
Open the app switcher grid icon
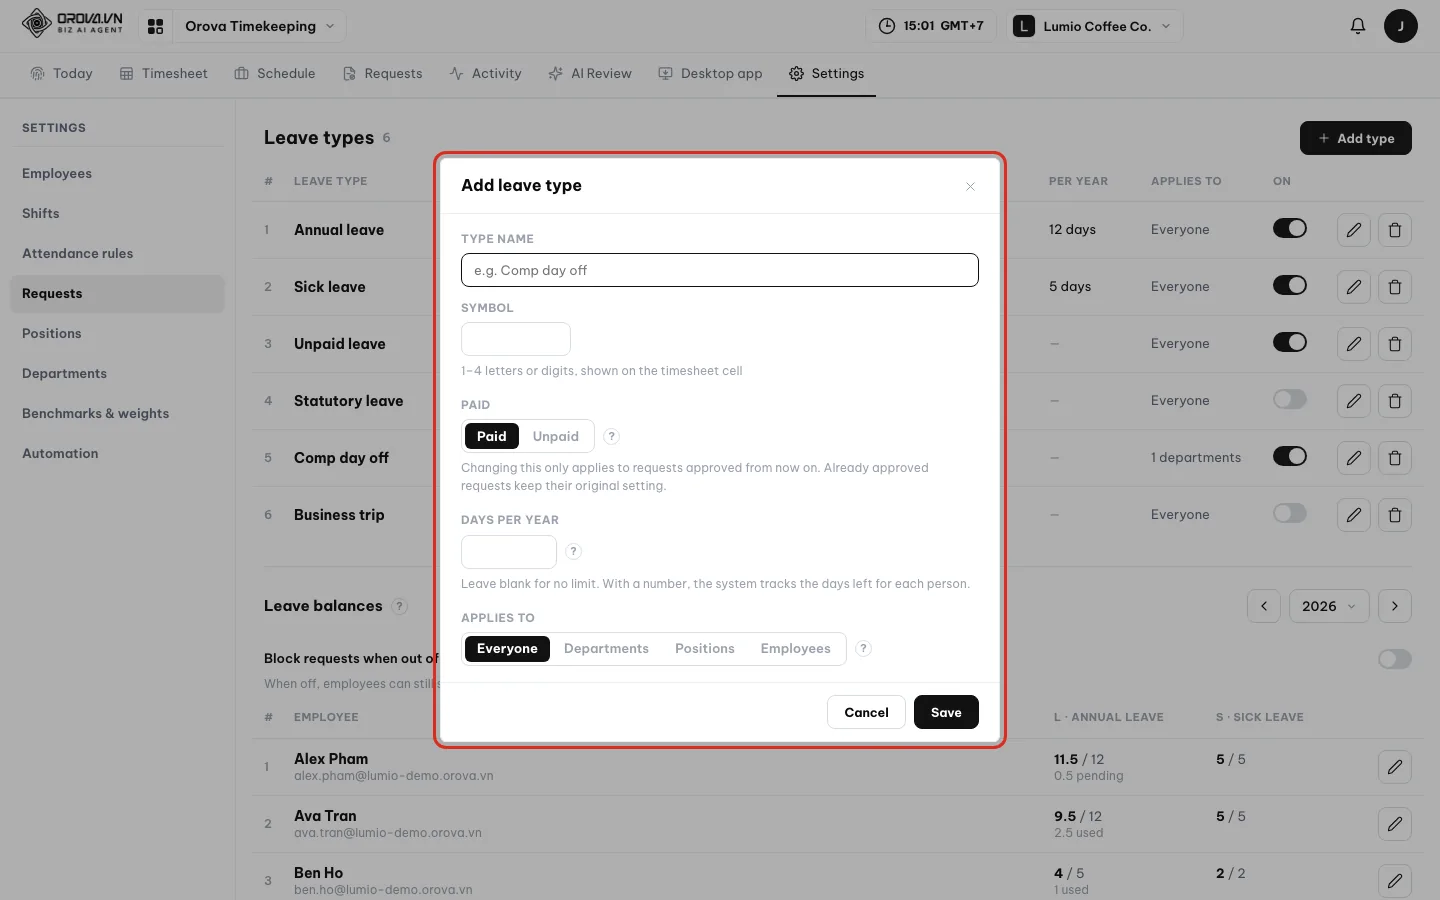coord(155,26)
